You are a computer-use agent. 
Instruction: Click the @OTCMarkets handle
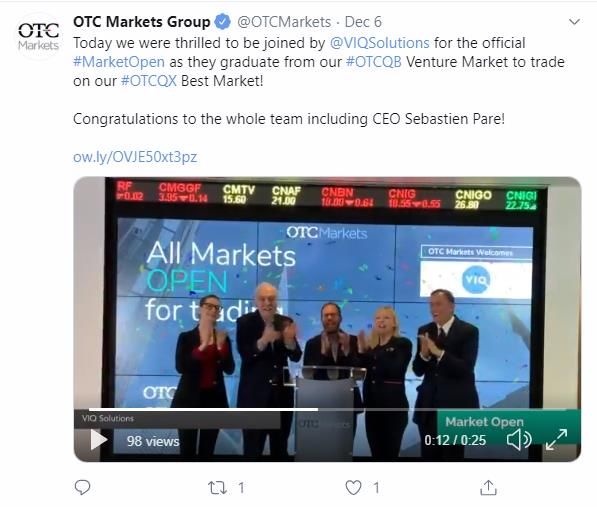284,22
